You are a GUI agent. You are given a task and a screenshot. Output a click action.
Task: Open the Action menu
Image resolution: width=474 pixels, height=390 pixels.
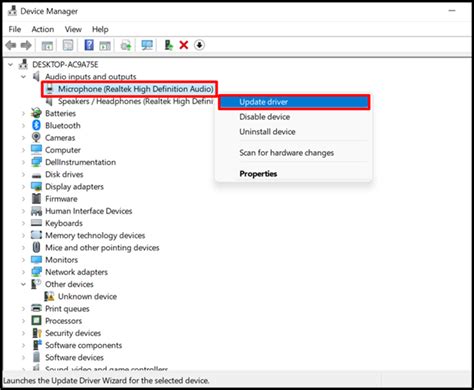pos(43,29)
